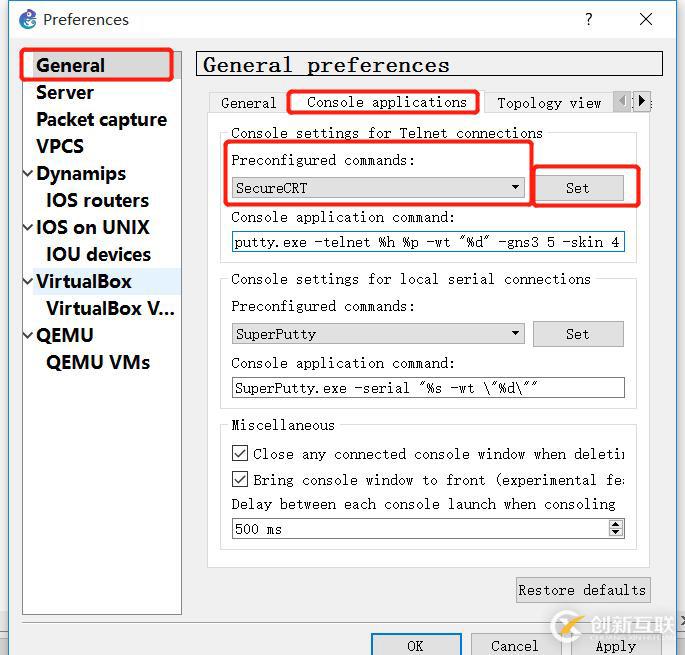Click the Apply button
The height and width of the screenshot is (655, 685).
[x=616, y=645]
